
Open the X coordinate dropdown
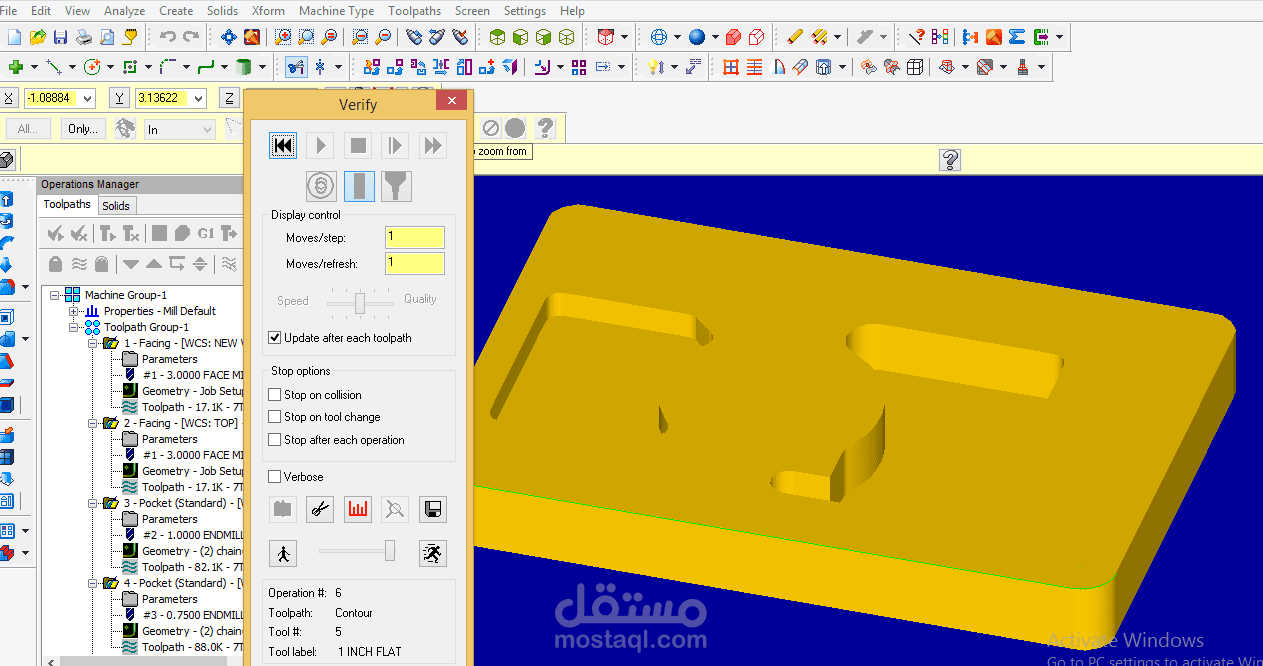point(87,98)
